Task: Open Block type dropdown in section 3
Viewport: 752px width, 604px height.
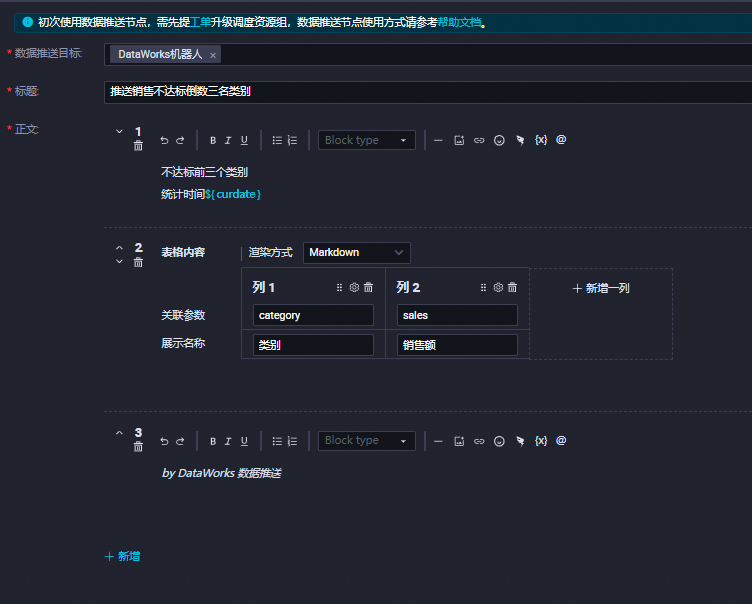Action: click(367, 441)
